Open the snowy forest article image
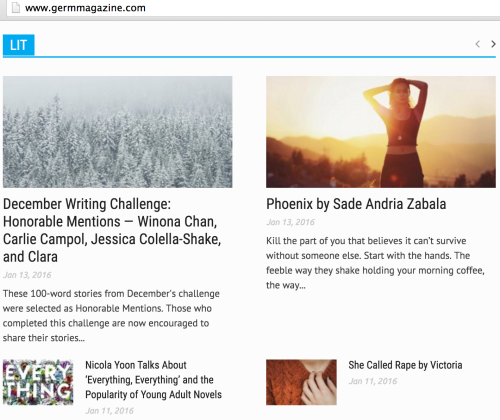The width and height of the screenshot is (500, 420). click(x=118, y=132)
